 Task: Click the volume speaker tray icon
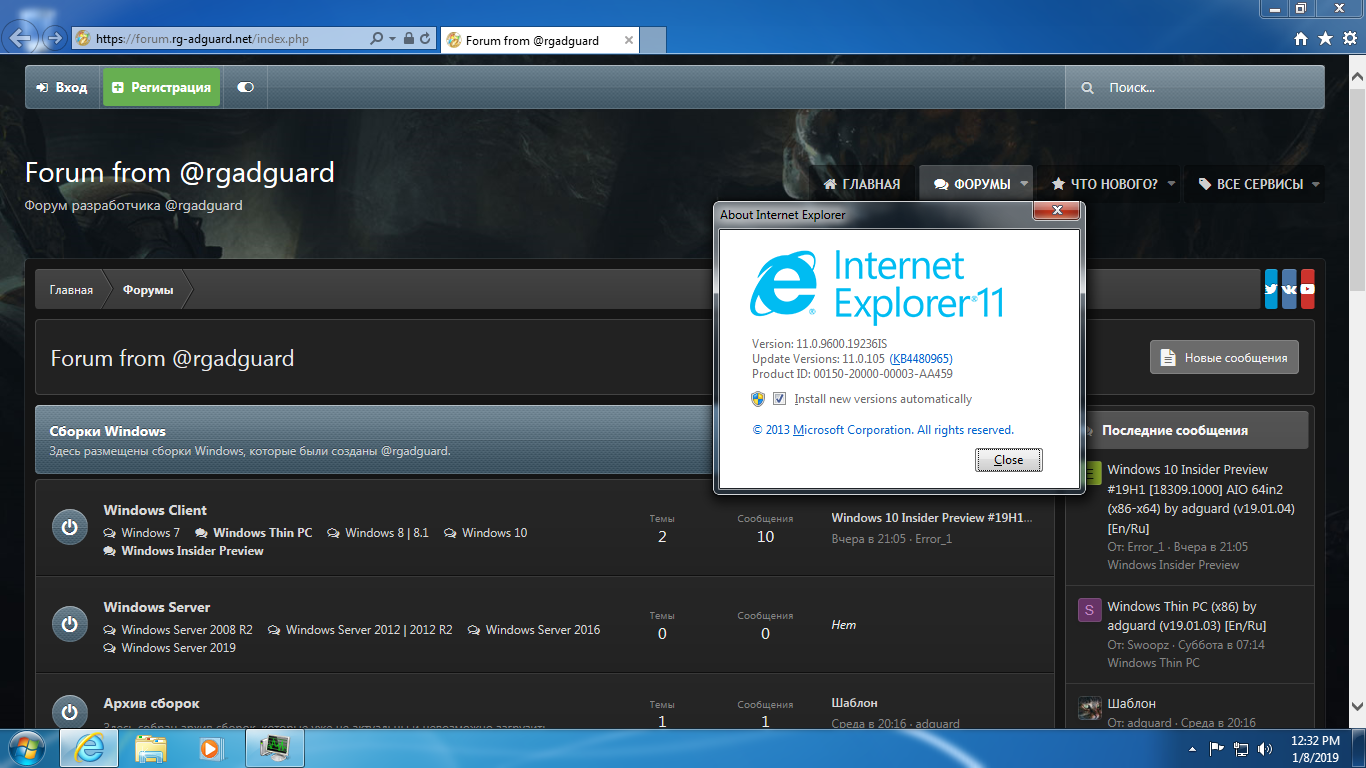[x=1265, y=748]
